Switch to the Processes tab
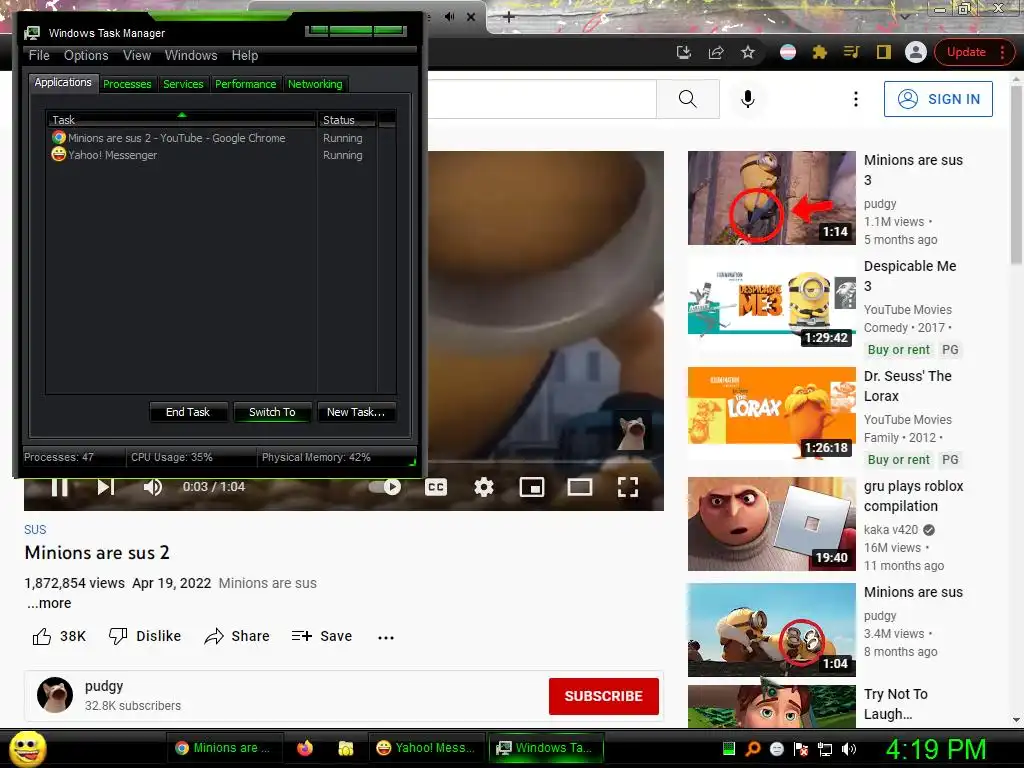The height and width of the screenshot is (768, 1024). click(x=127, y=84)
